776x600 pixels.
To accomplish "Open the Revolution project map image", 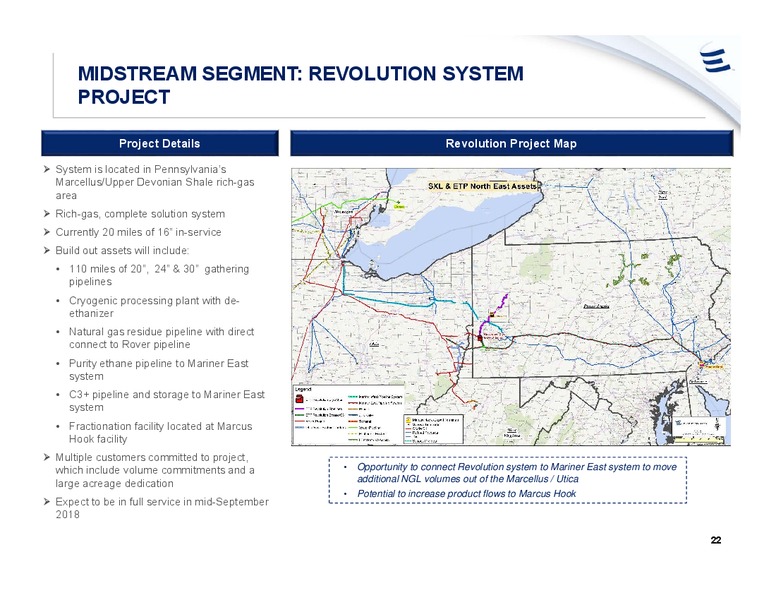I will pos(511,307).
